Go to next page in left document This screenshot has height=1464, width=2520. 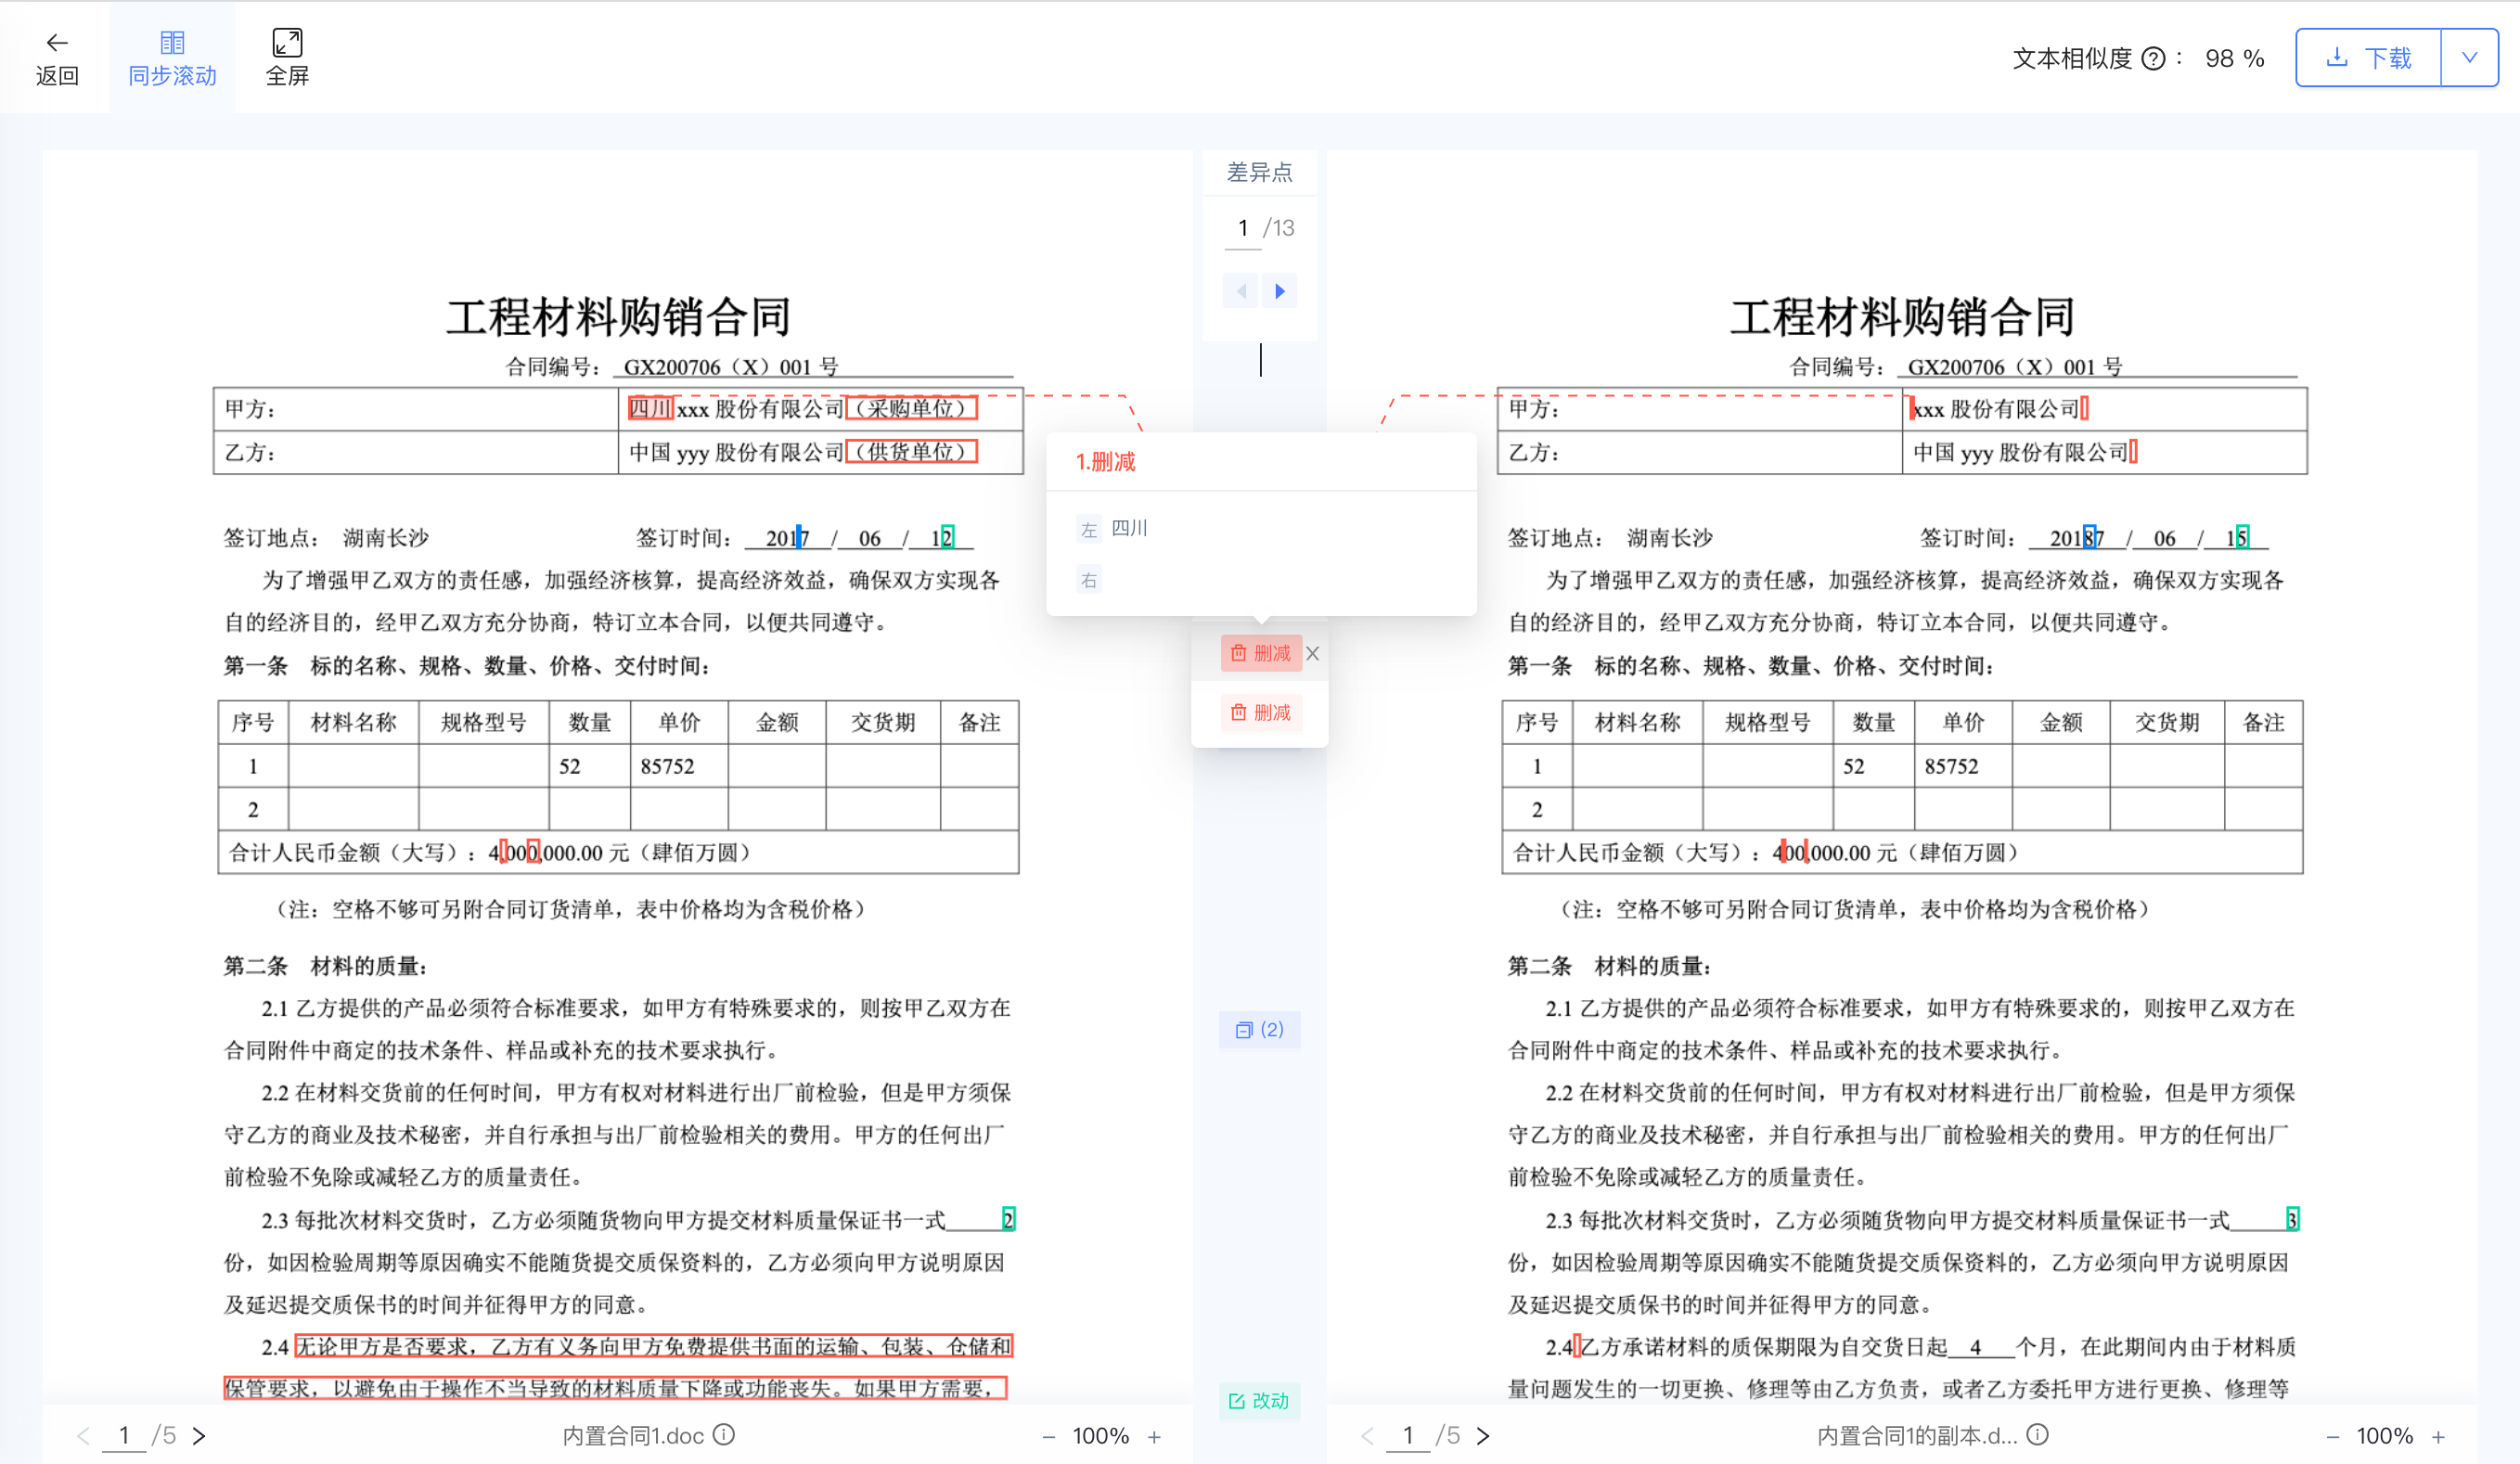(200, 1436)
